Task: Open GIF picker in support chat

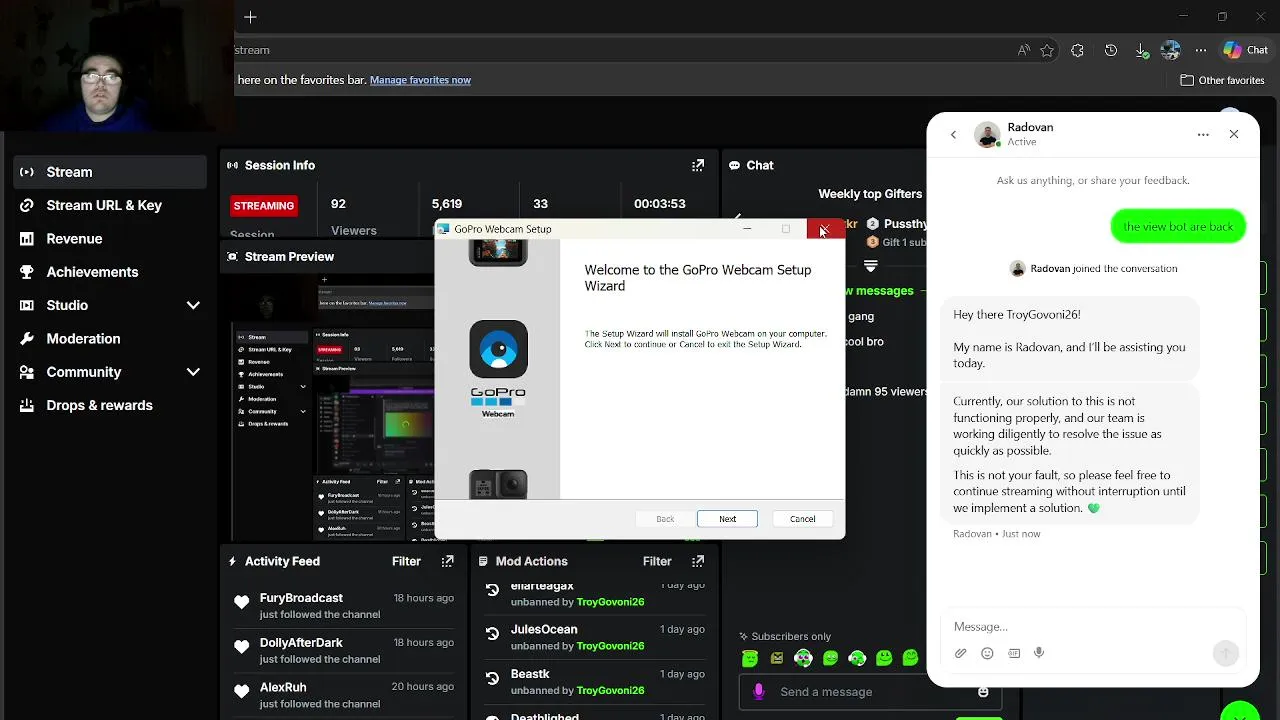Action: coord(1014,653)
